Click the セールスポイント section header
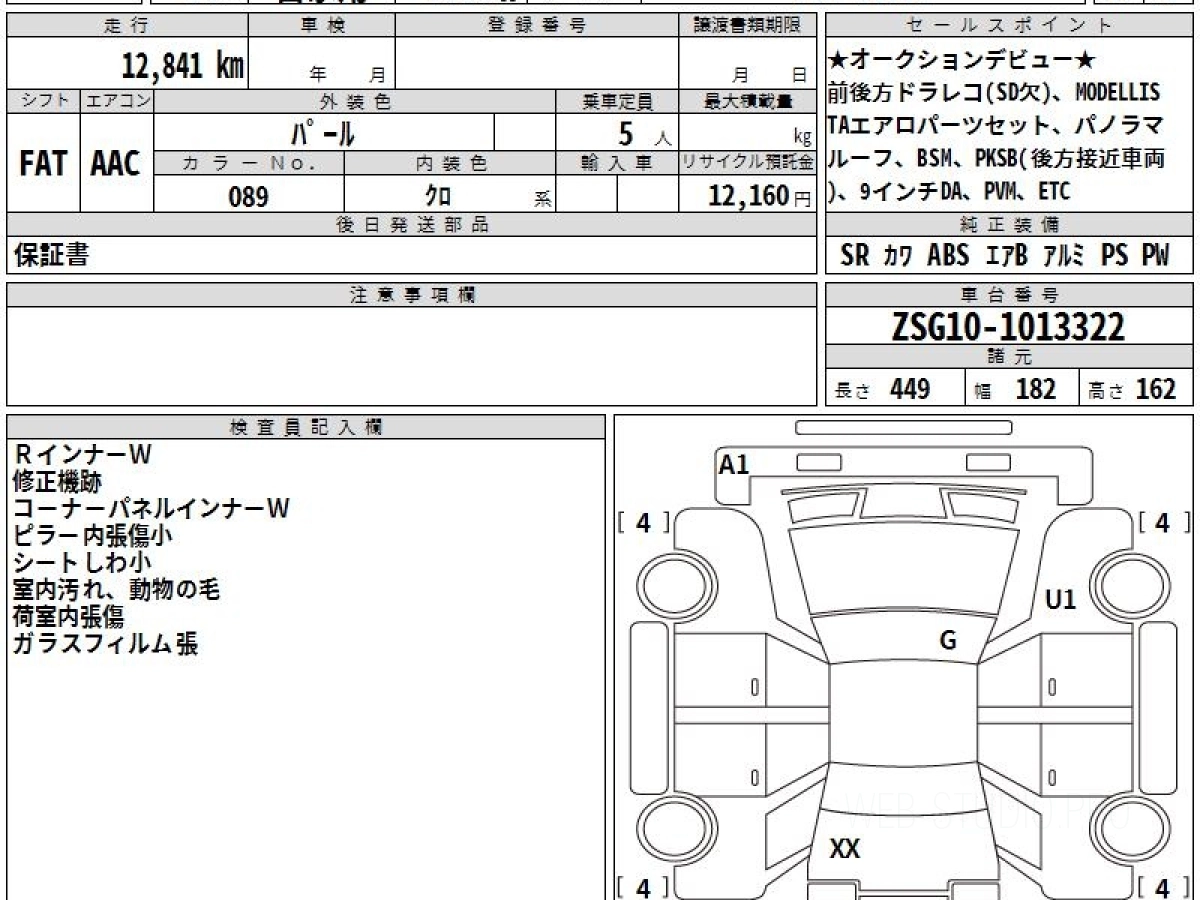Screen dimensions: 1200x900 (x=1009, y=26)
